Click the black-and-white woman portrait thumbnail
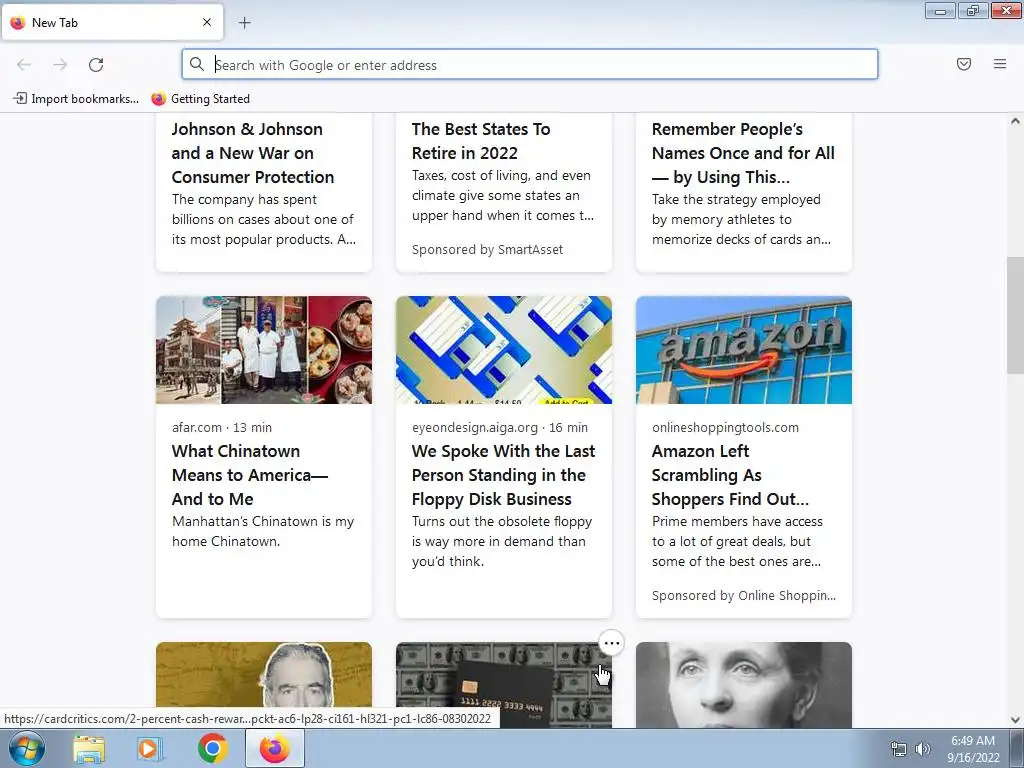Screen dimensions: 1024x768 (x=744, y=685)
